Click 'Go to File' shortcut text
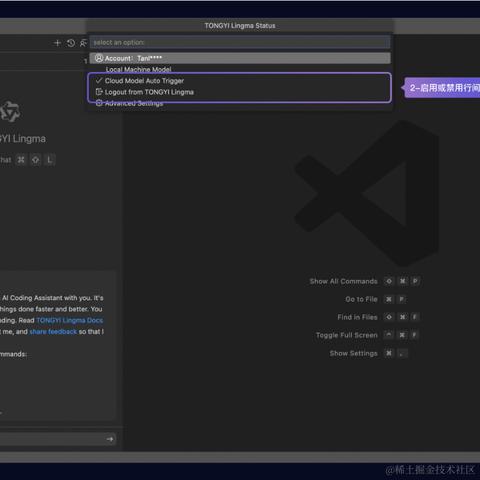 point(361,299)
